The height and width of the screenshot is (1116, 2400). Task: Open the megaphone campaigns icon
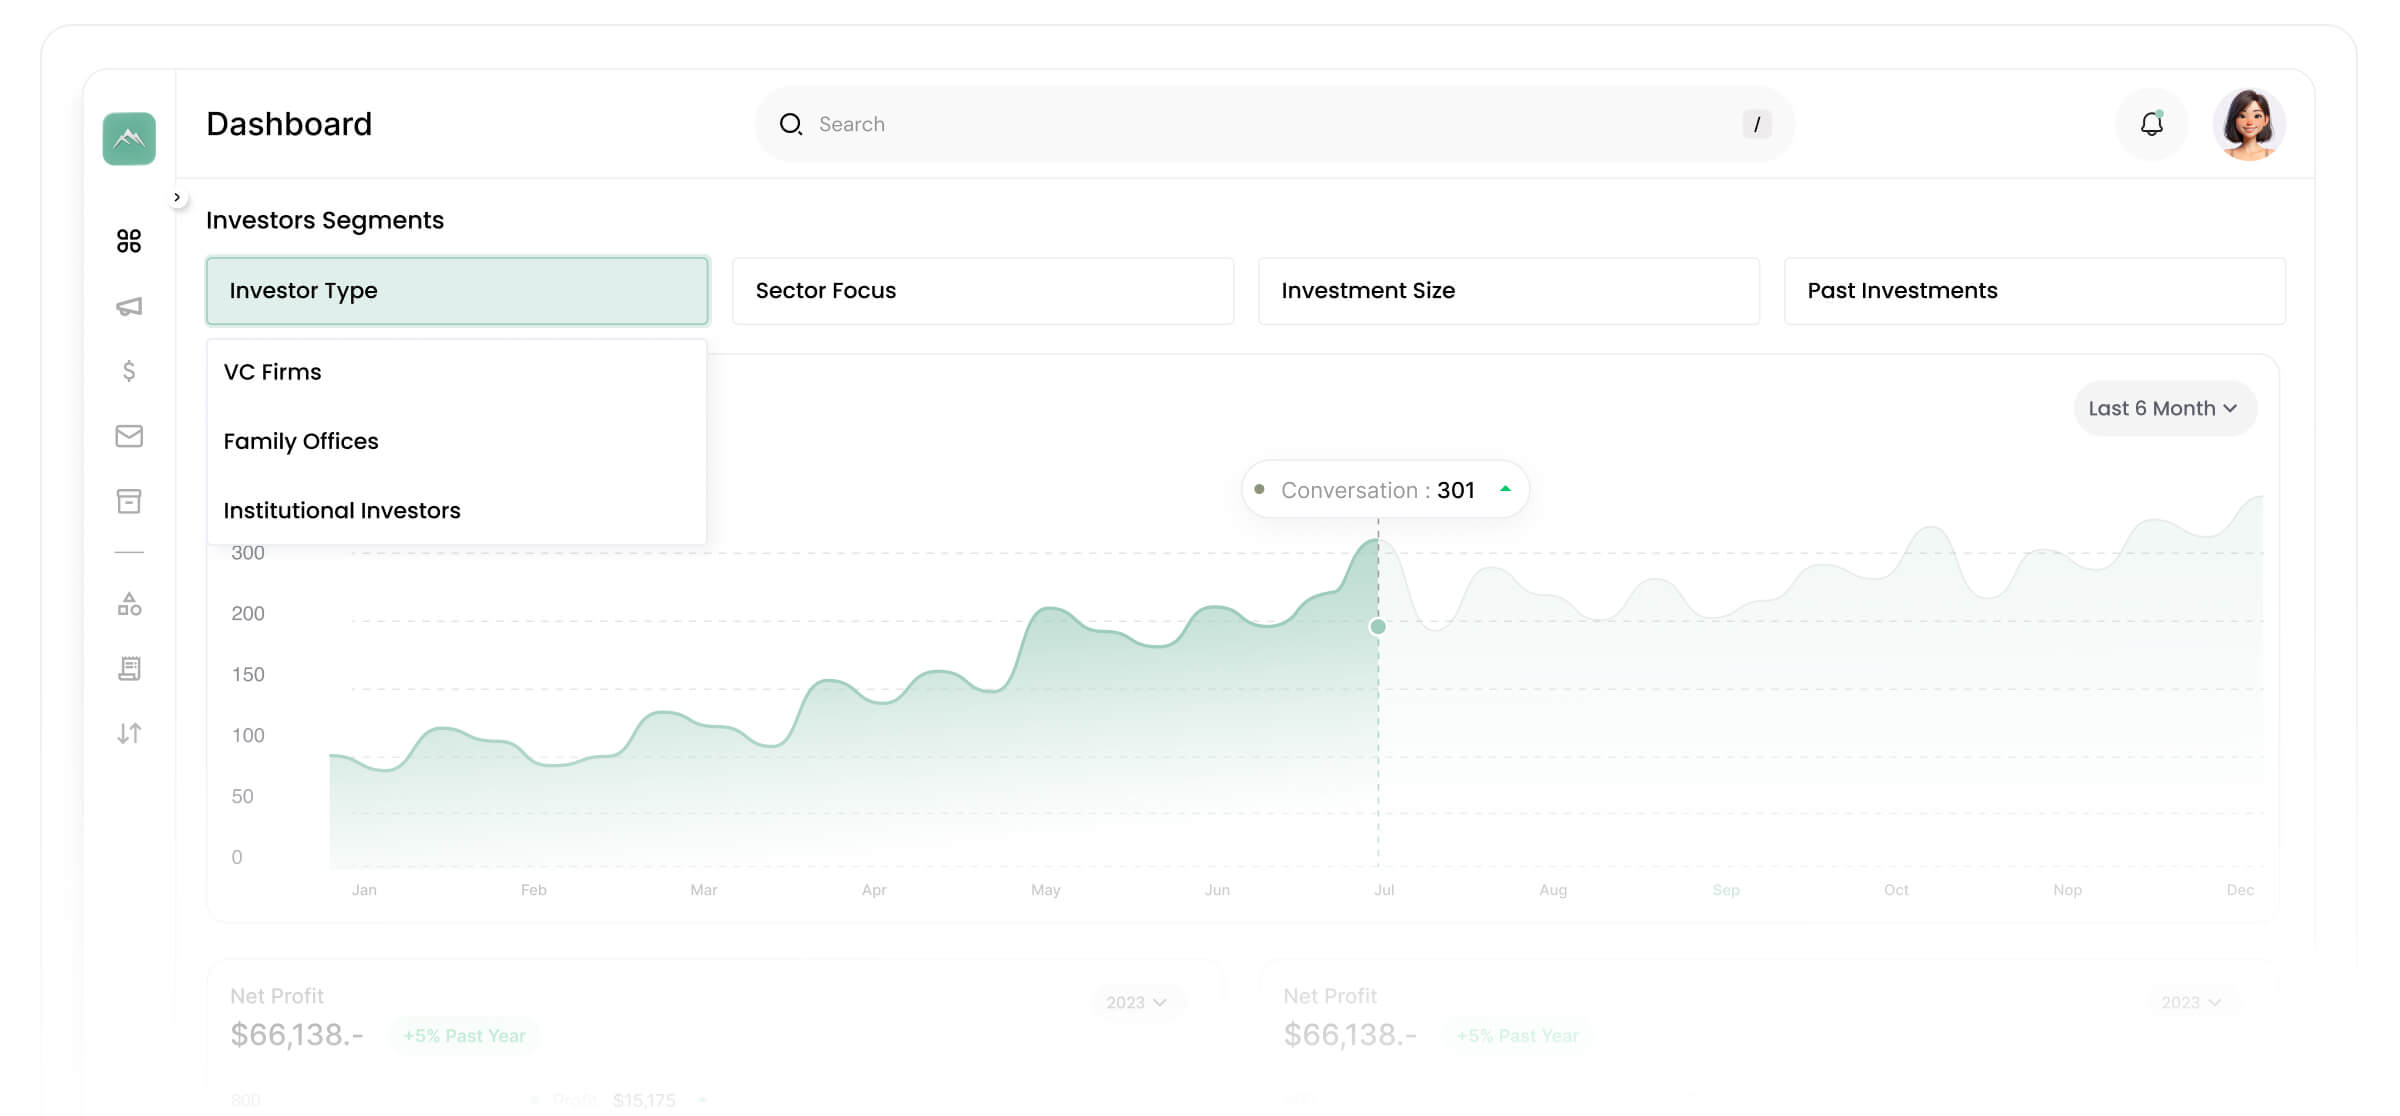[129, 306]
